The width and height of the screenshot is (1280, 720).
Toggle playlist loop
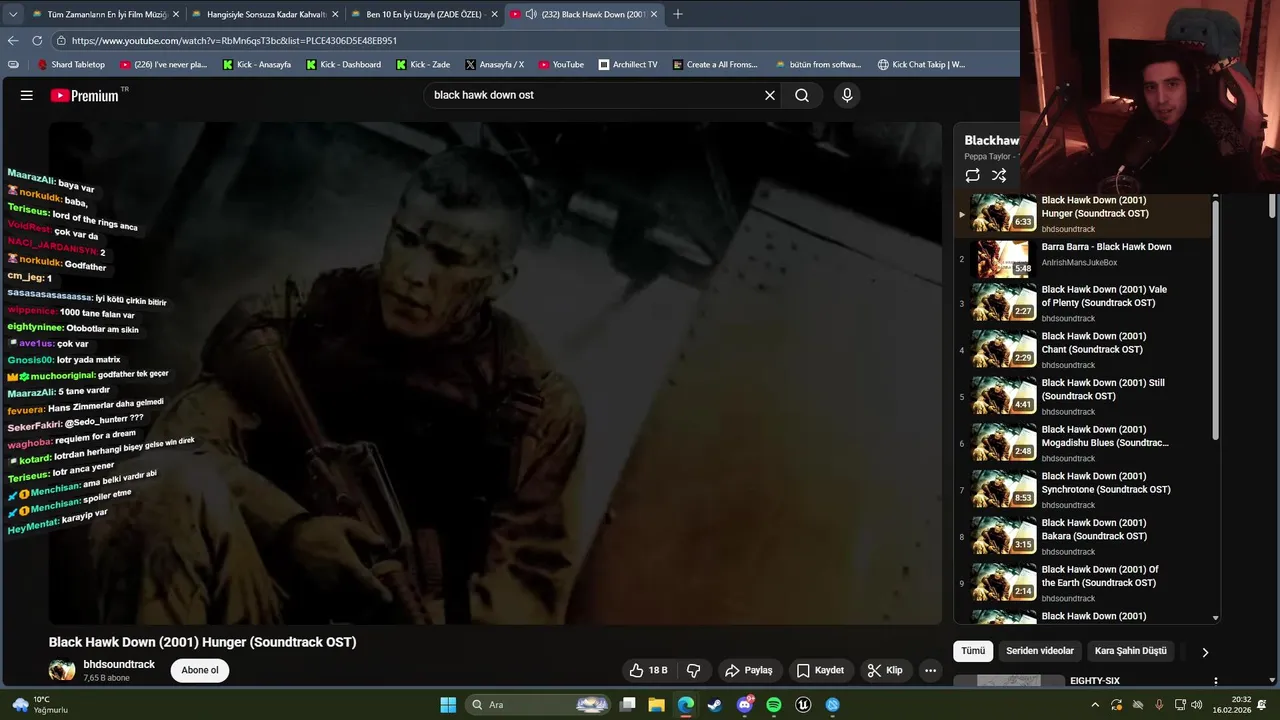click(972, 175)
